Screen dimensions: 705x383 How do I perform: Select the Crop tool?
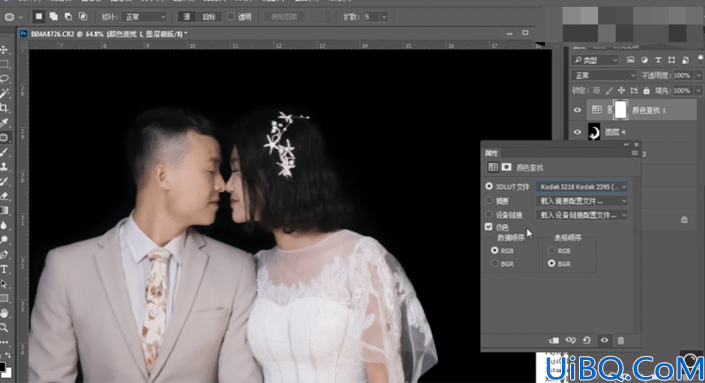4,108
